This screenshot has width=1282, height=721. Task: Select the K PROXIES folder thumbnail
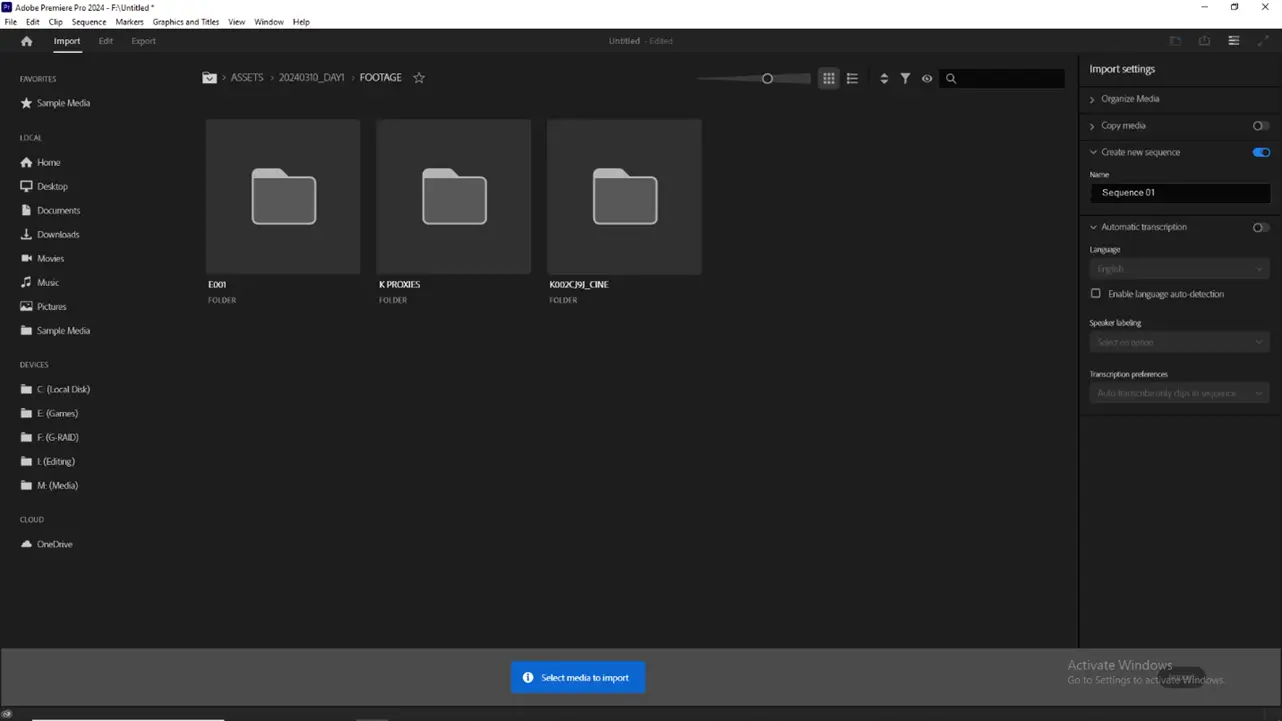[x=453, y=197]
